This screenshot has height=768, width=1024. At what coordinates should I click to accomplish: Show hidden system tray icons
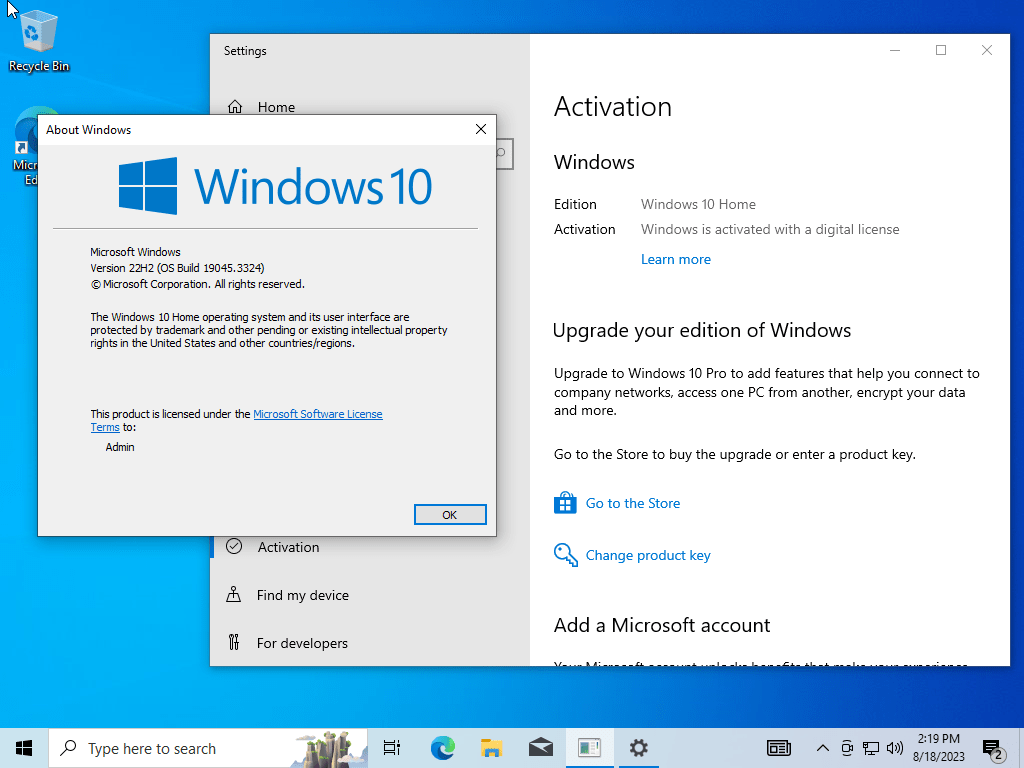pyautogui.click(x=823, y=748)
